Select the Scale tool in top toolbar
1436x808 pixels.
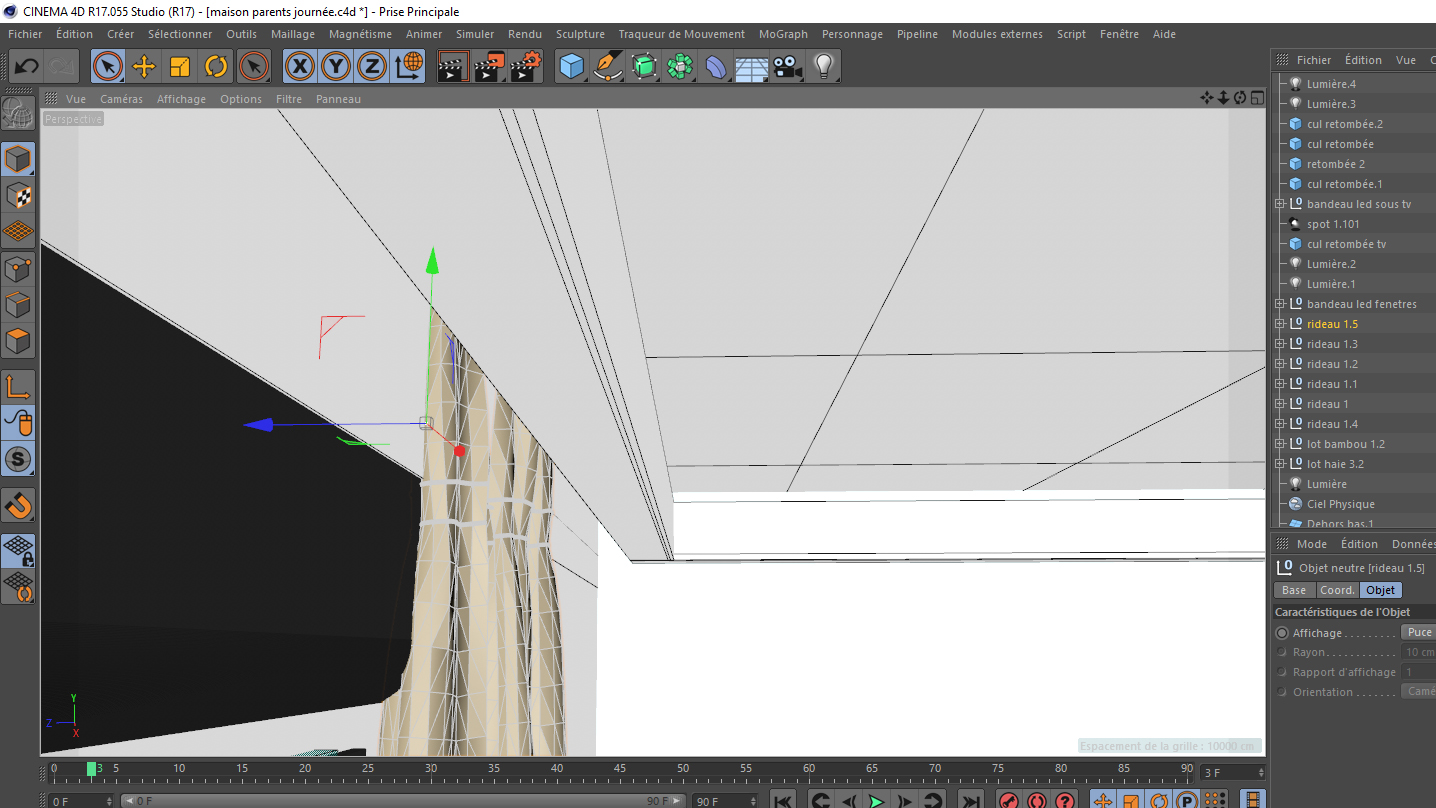(x=180, y=67)
